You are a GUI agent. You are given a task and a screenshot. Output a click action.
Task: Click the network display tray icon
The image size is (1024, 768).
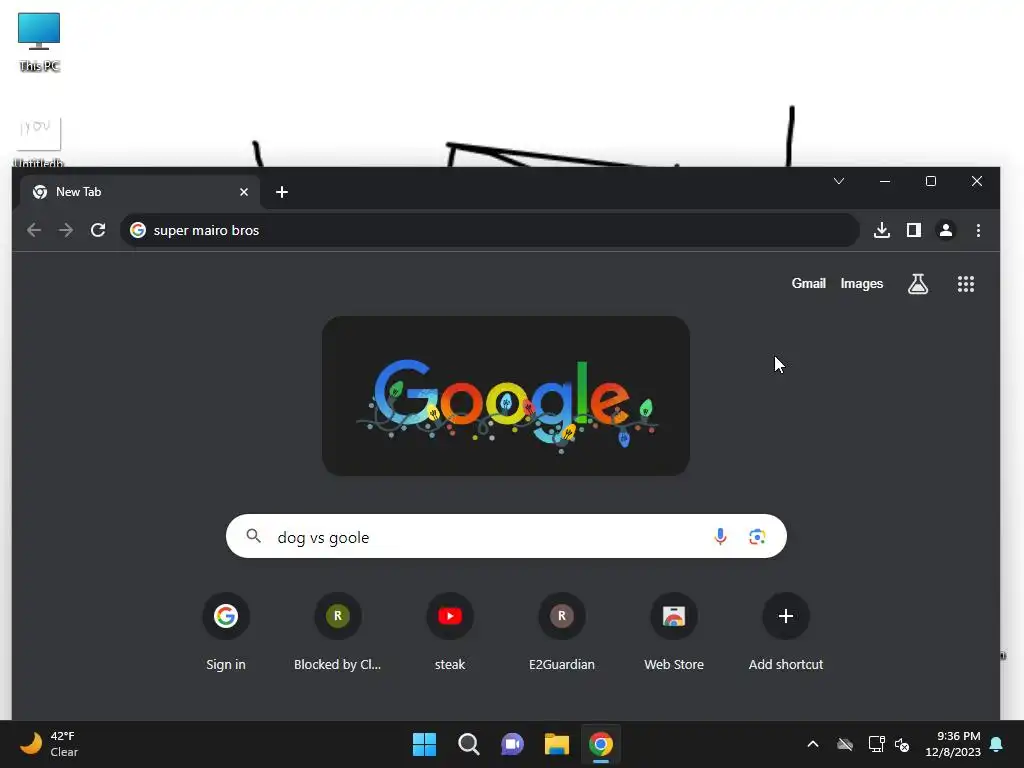coord(876,744)
